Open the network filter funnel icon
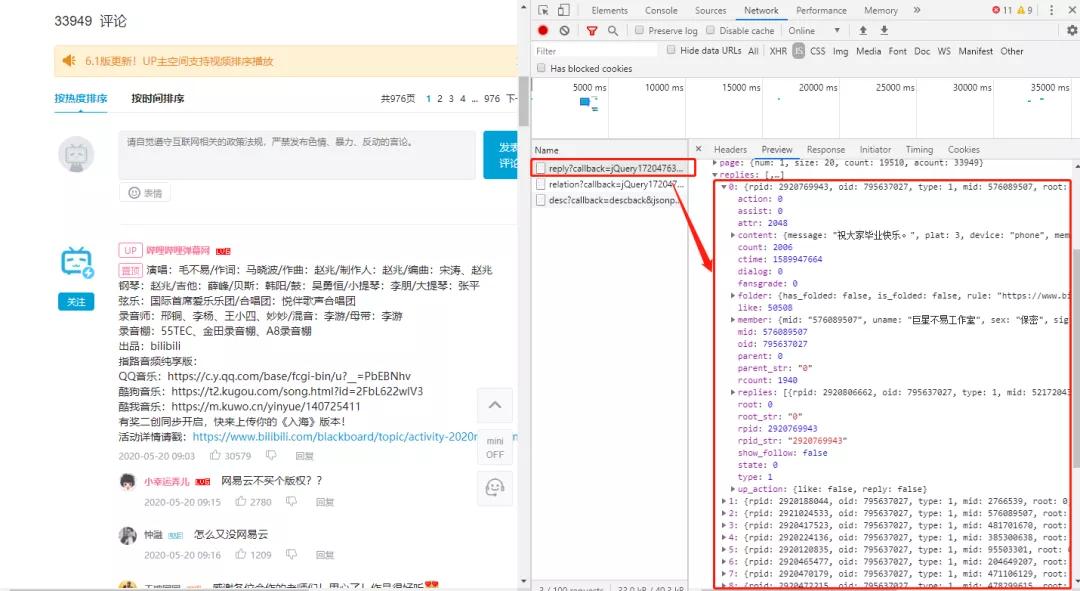Viewport: 1080px width, 591px height. pos(591,31)
